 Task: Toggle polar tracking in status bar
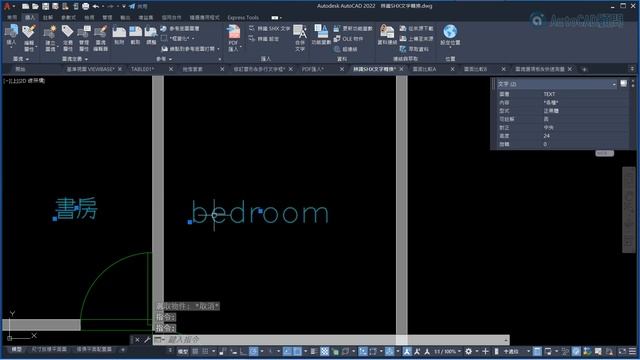pyautogui.click(x=253, y=351)
